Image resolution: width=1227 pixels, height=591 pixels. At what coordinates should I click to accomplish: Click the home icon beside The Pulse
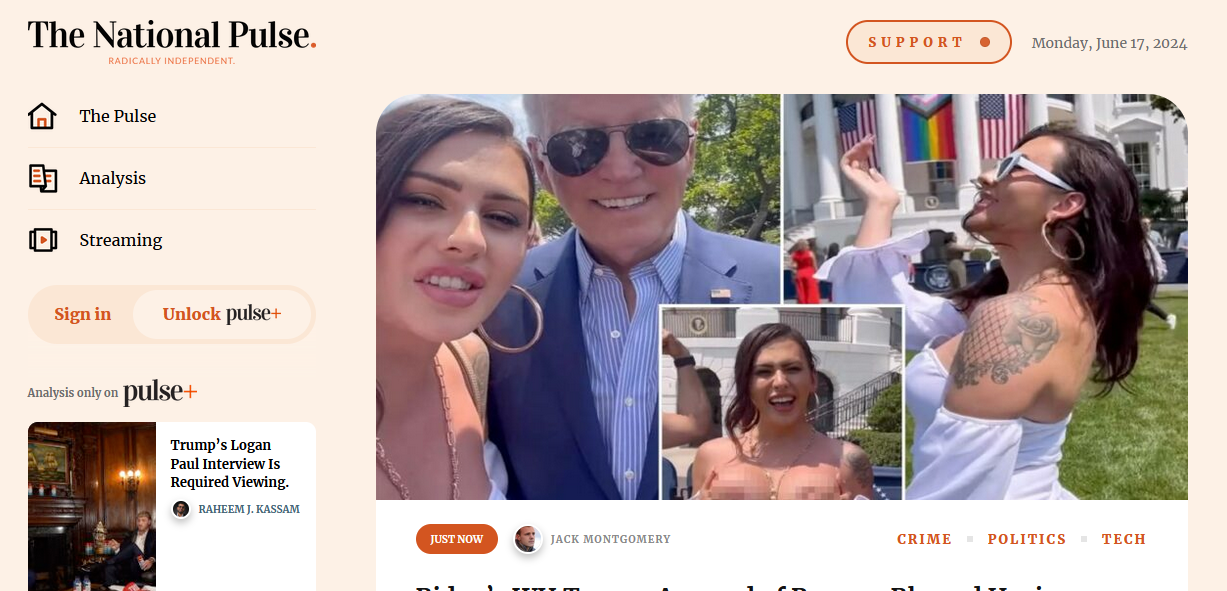click(42, 116)
